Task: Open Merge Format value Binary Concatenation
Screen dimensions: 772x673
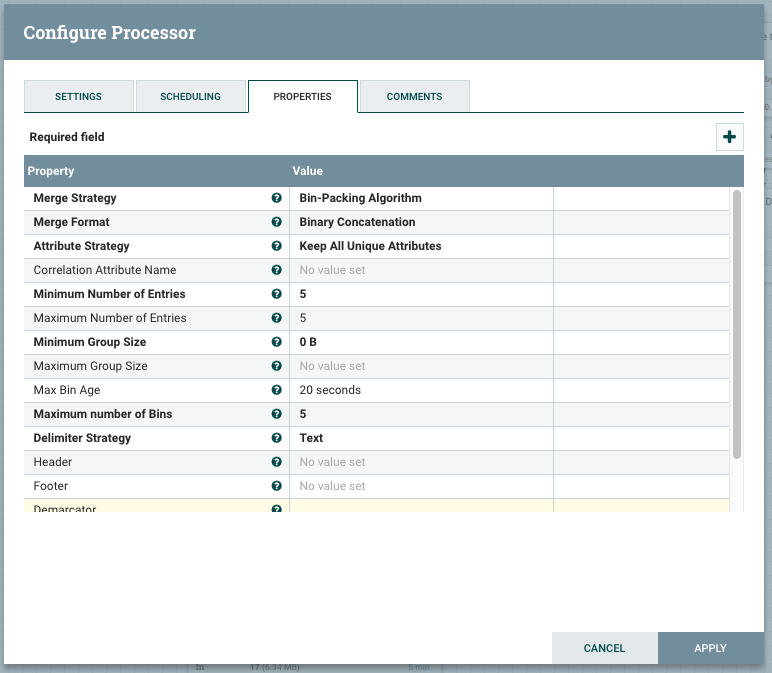Action: (420, 222)
